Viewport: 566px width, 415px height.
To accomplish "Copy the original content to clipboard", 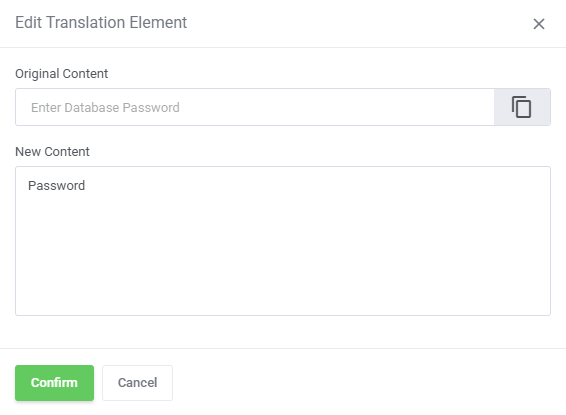I will [522, 107].
